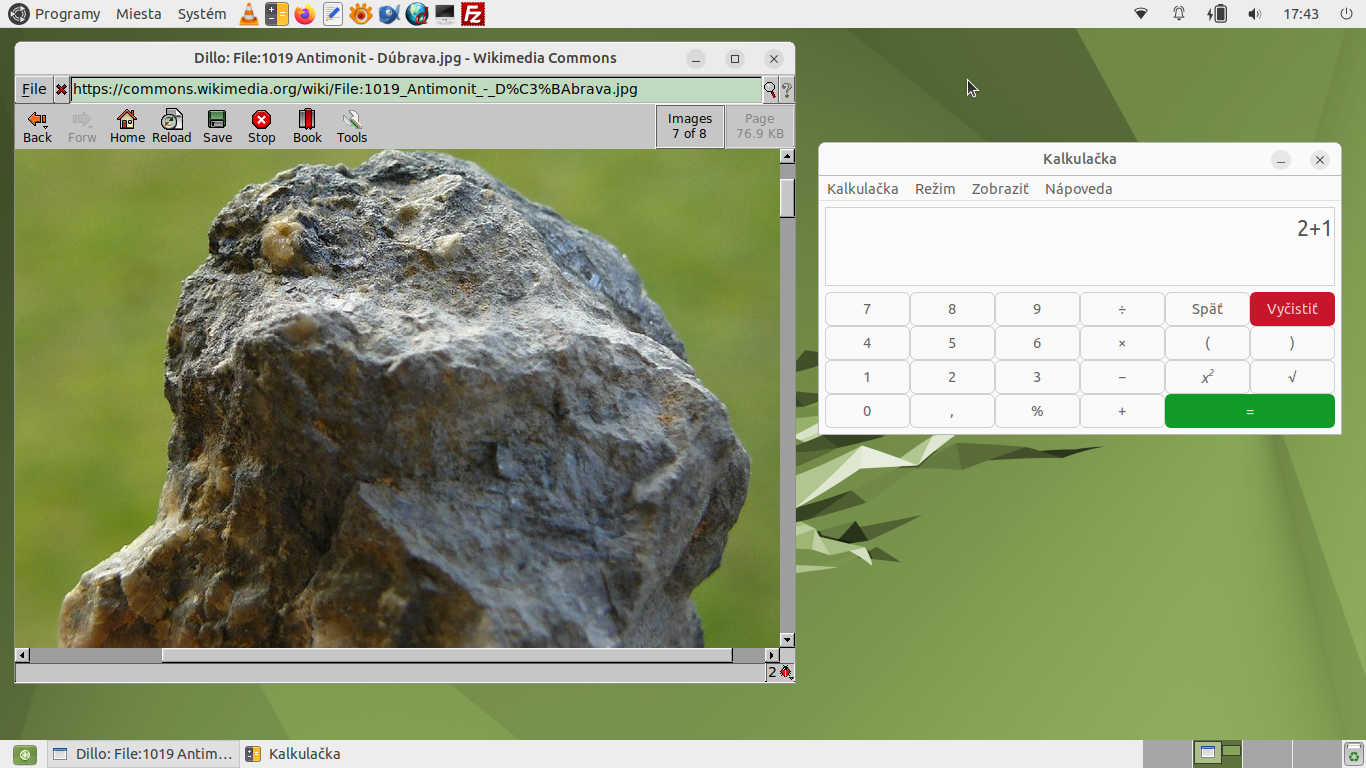Clear the Dillo URL with red X
Image resolution: width=1366 pixels, height=768 pixels.
pyautogui.click(x=61, y=89)
